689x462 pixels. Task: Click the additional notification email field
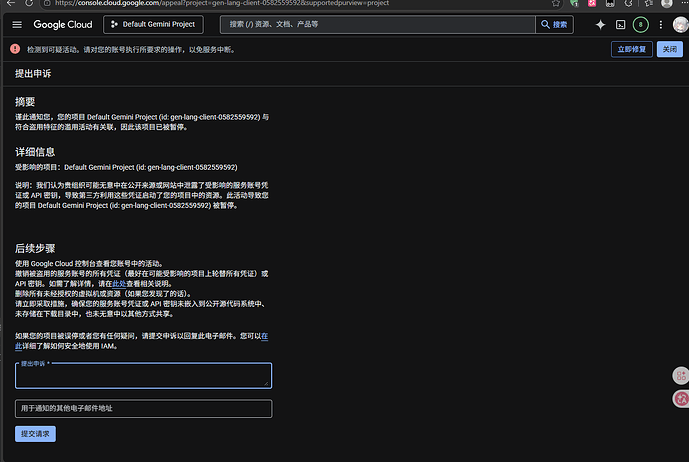click(x=144, y=409)
